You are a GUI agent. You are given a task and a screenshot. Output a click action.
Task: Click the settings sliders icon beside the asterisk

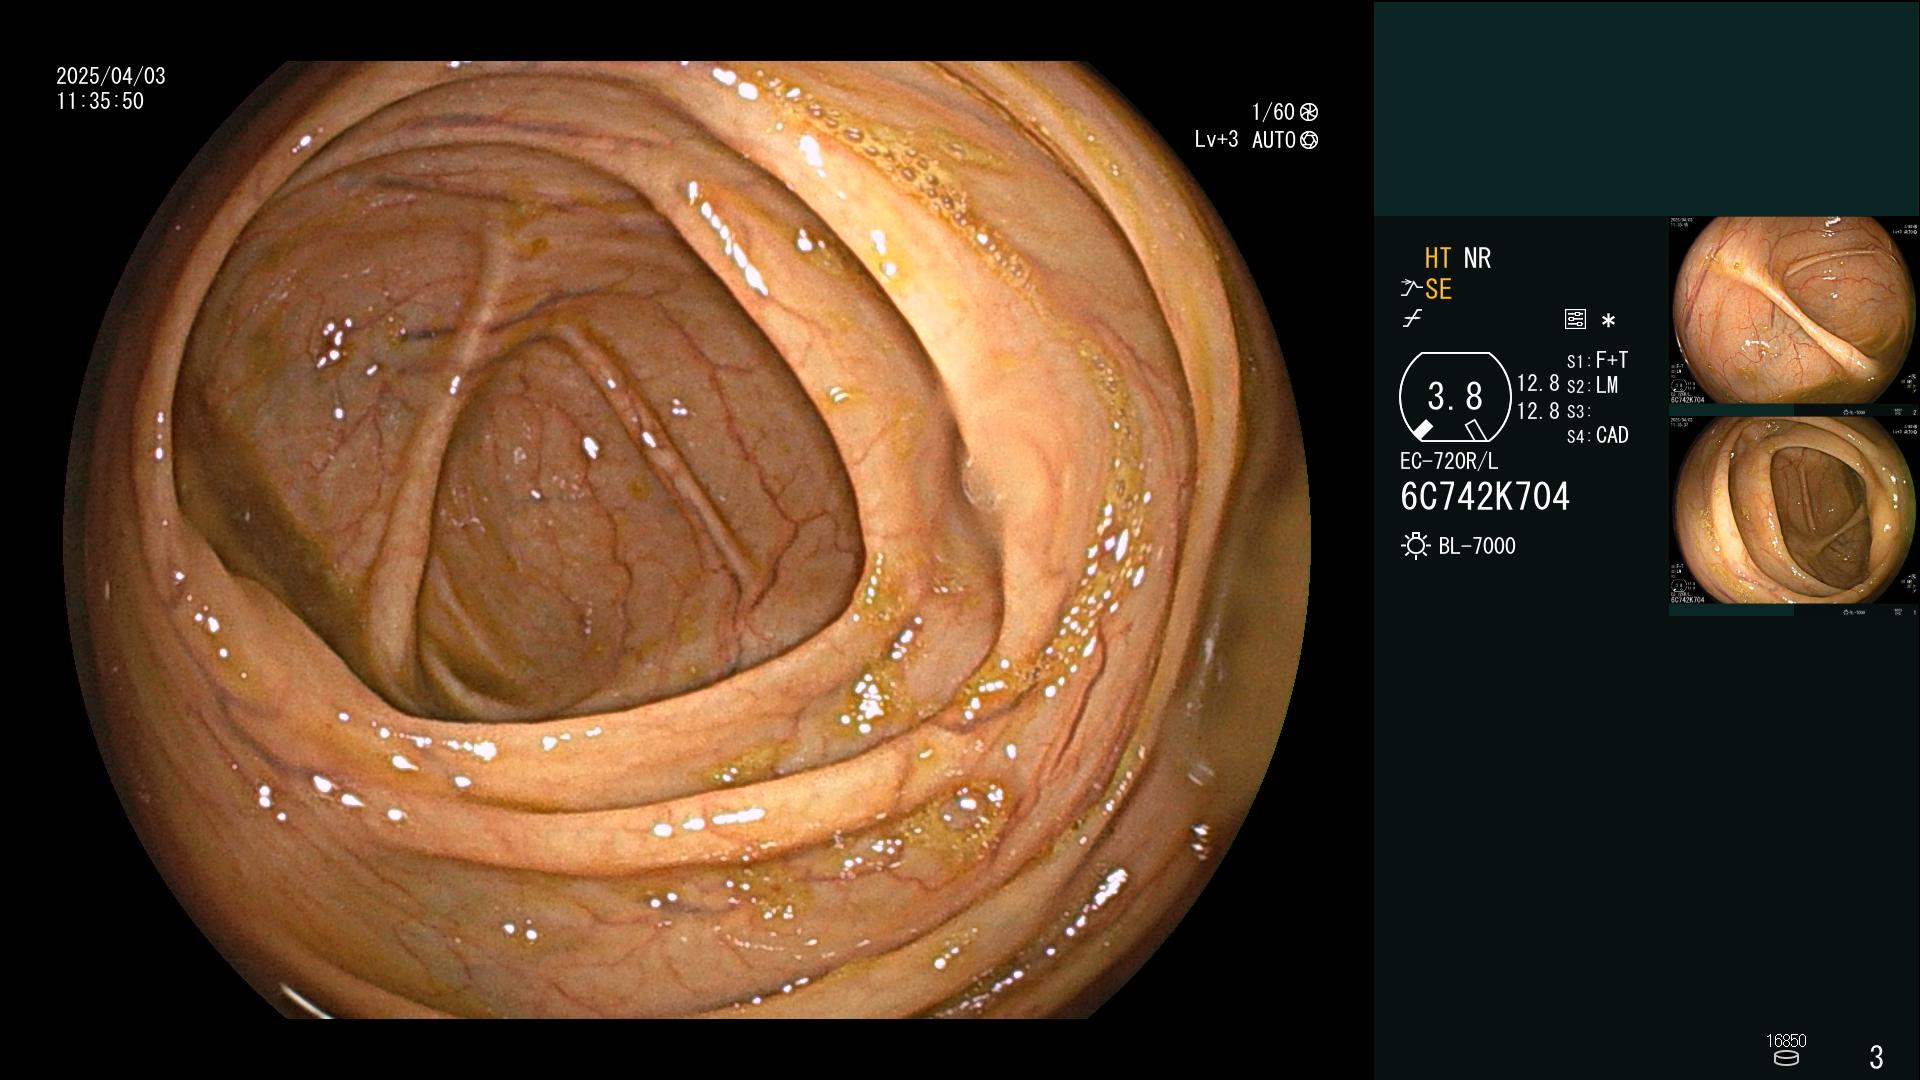(1575, 320)
